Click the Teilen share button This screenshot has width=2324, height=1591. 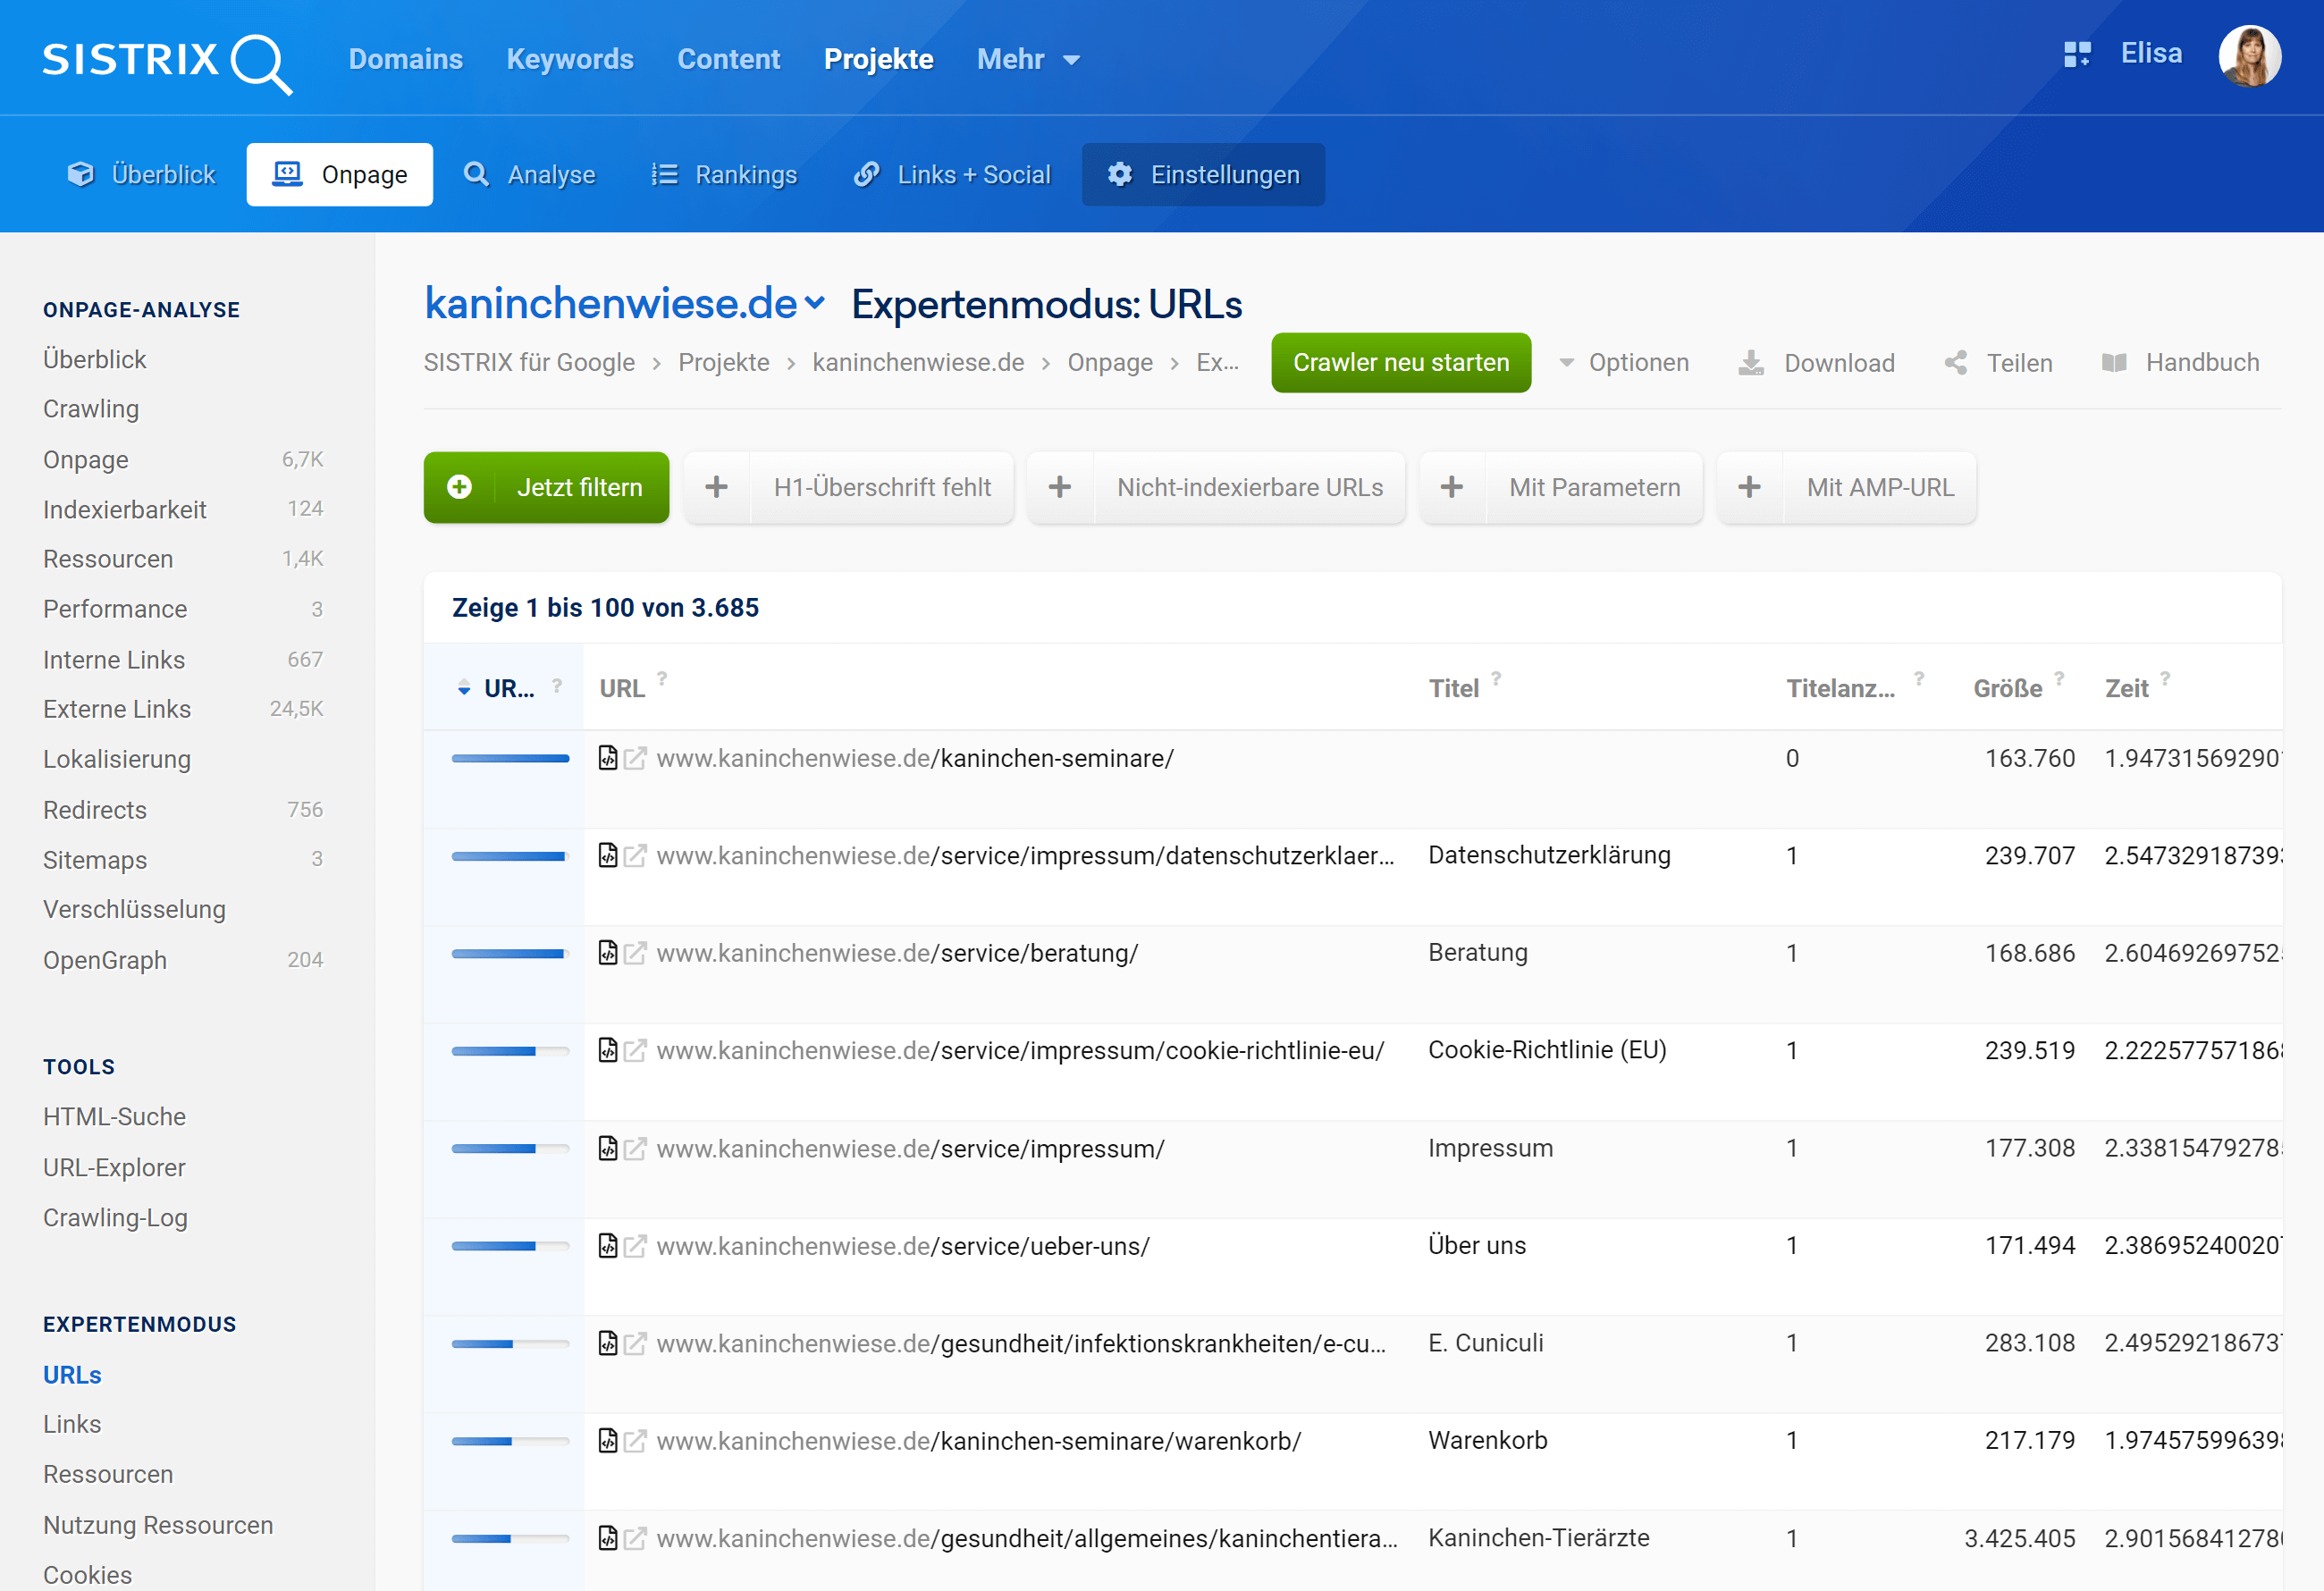(x=1998, y=363)
